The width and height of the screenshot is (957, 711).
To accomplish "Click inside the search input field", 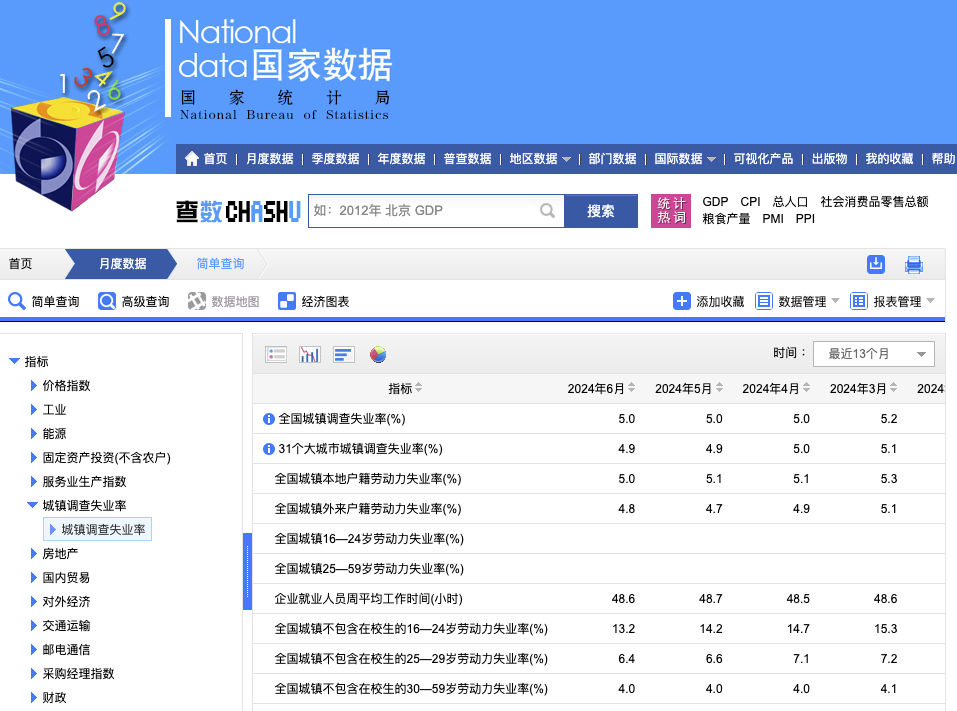I will click(x=430, y=211).
